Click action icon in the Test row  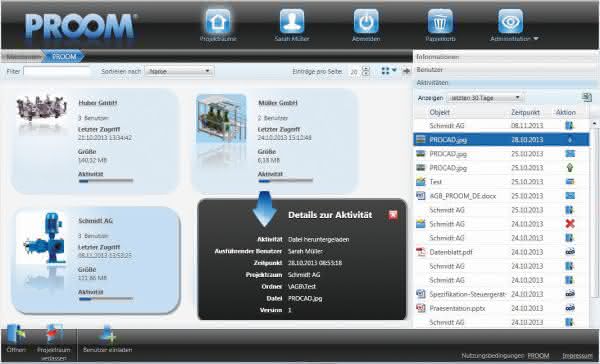570,181
